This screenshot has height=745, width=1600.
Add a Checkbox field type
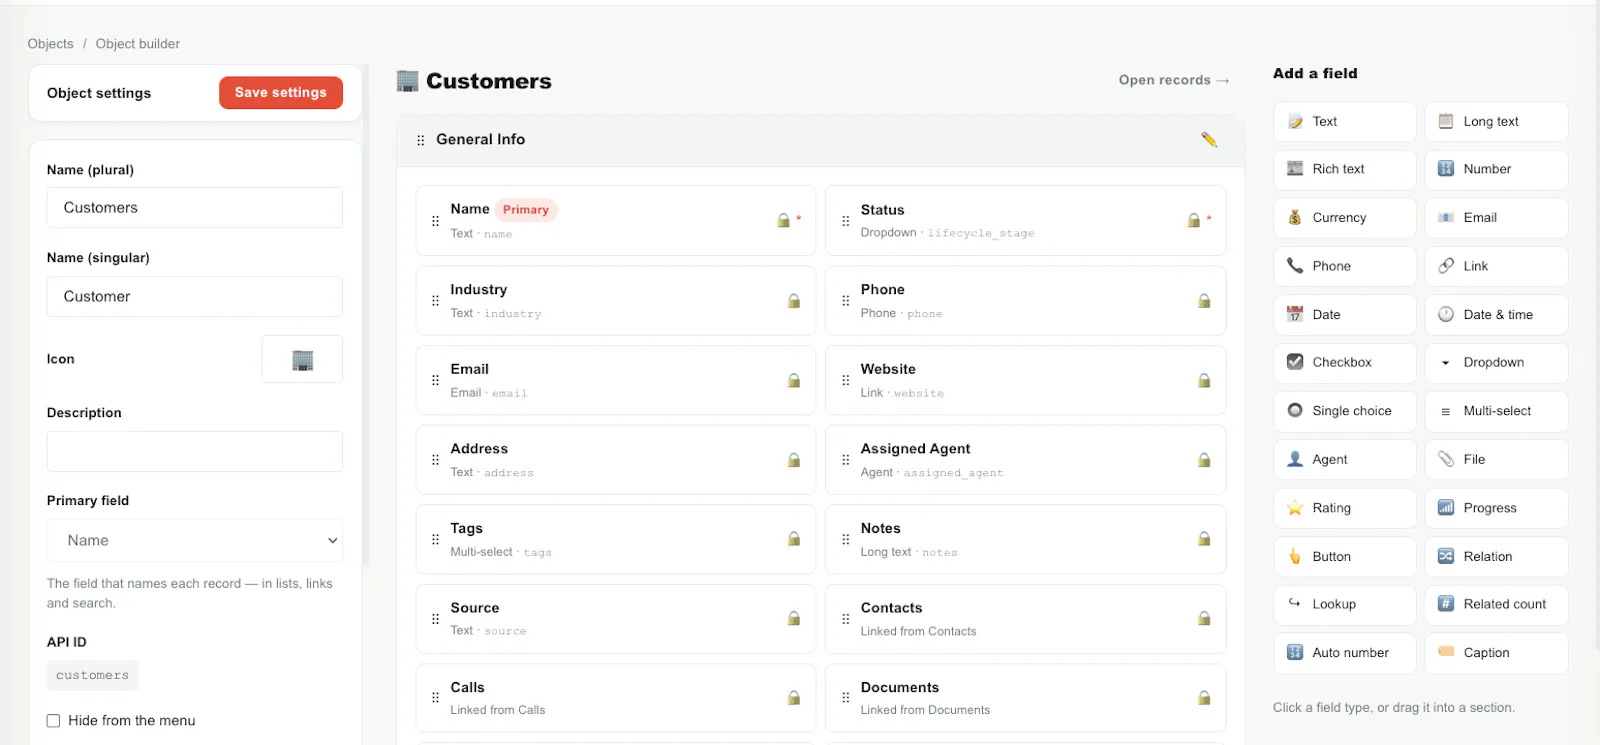click(x=1345, y=363)
